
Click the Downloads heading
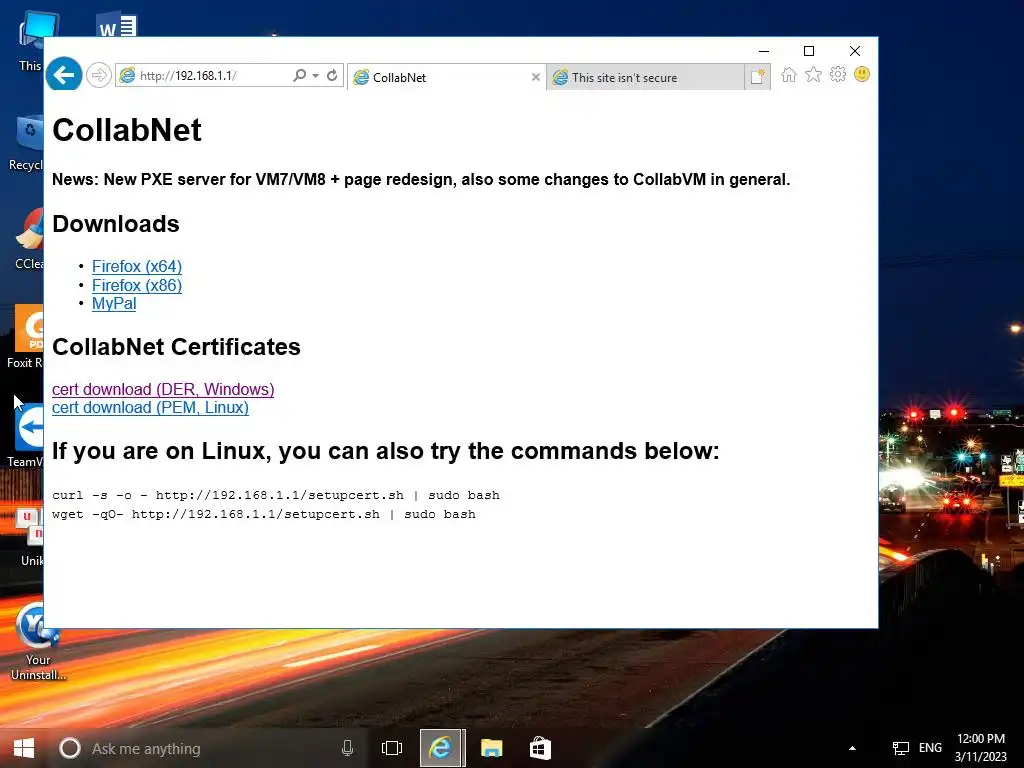[116, 224]
